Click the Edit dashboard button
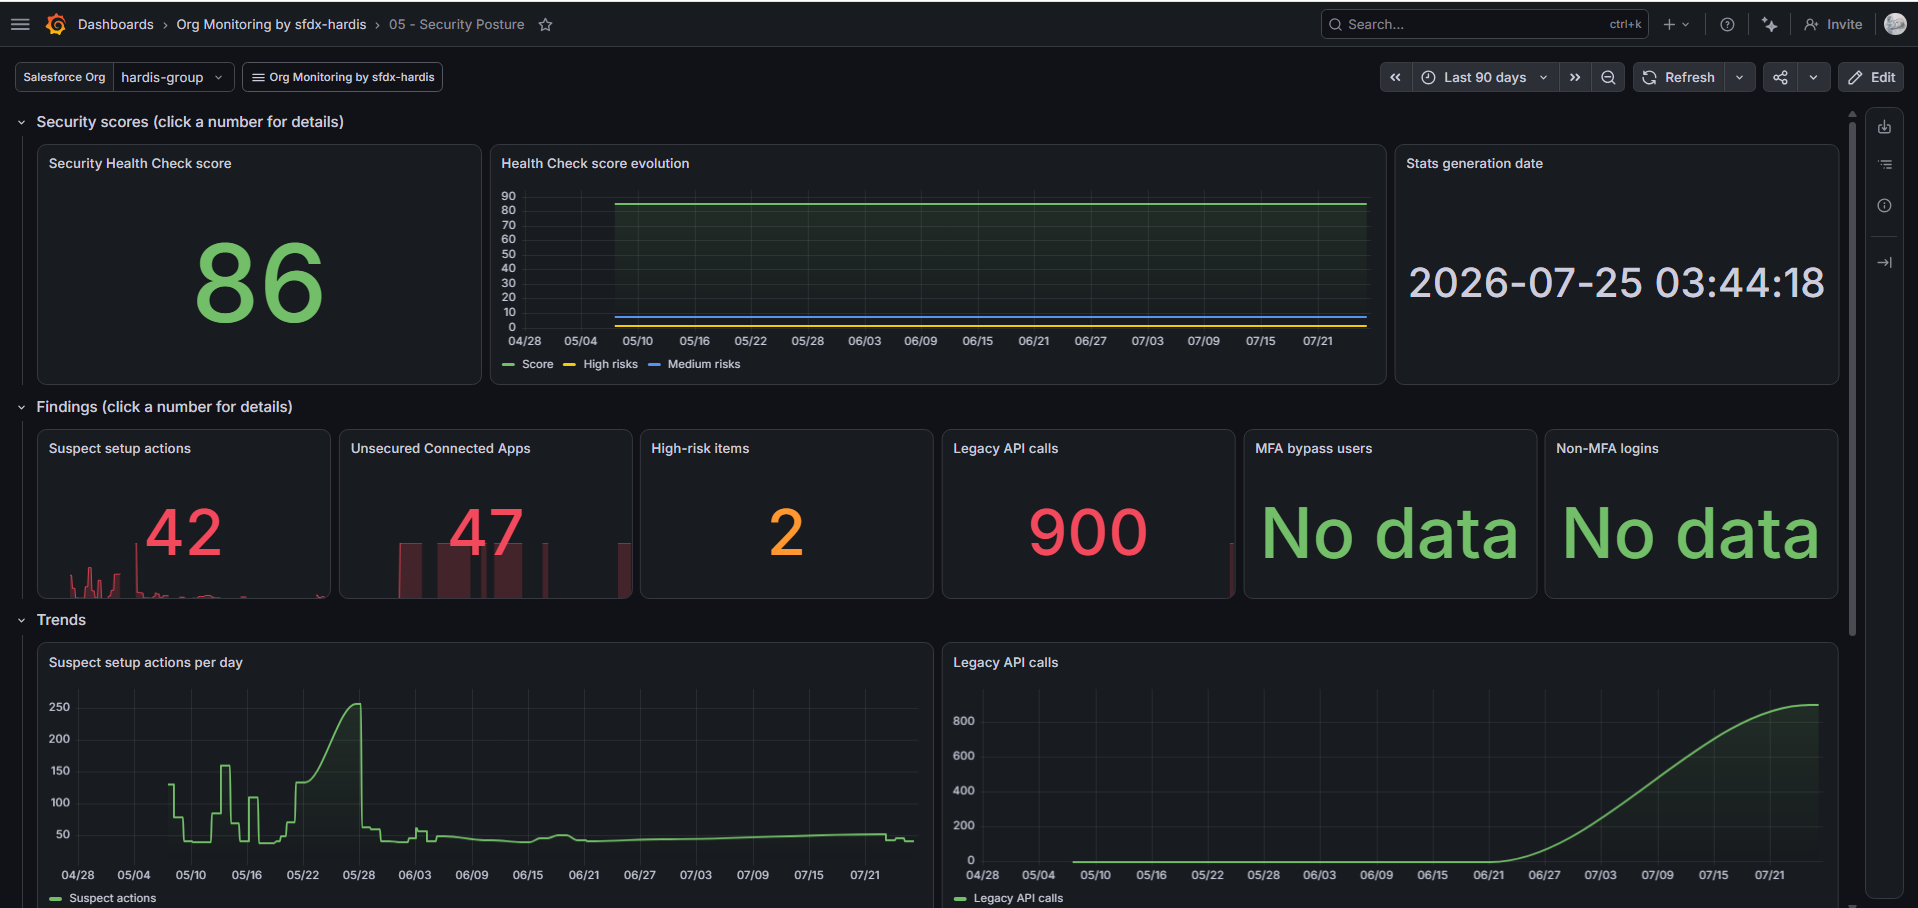Screen dimensions: 1918x908 tap(1871, 77)
